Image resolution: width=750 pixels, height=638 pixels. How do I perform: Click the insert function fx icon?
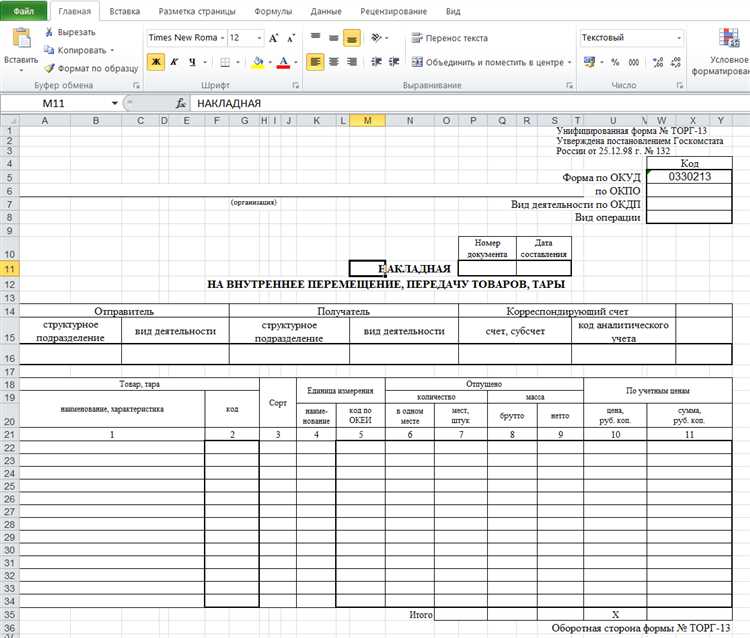[x=181, y=104]
